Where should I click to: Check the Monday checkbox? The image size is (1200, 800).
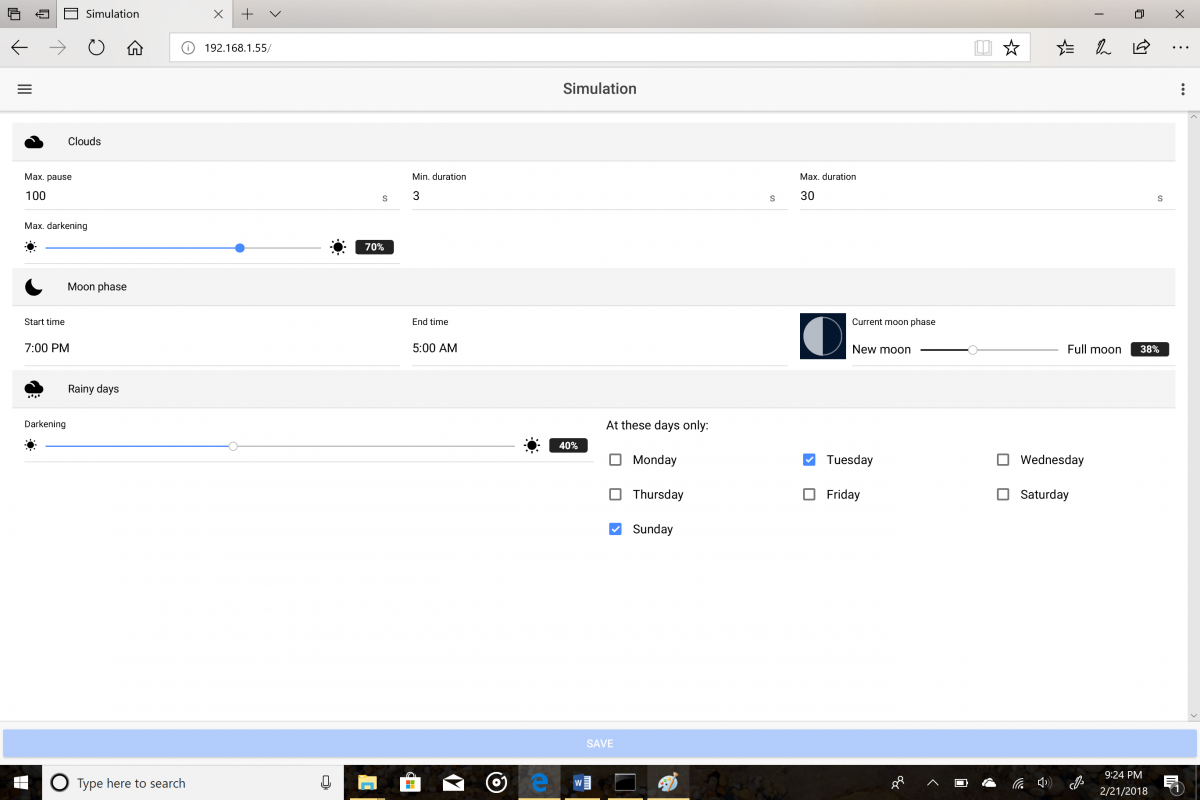point(615,460)
